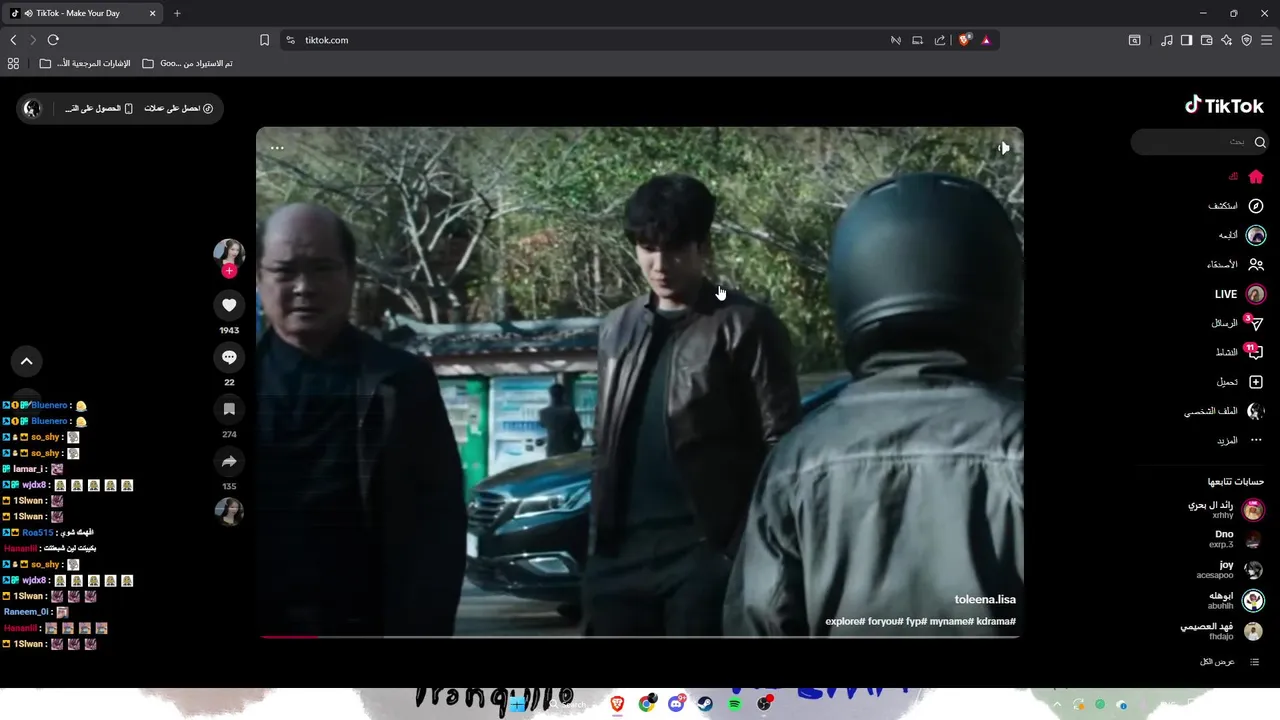This screenshot has height=720, width=1280.
Task: Open the video creator's avatar
Action: (x=229, y=253)
